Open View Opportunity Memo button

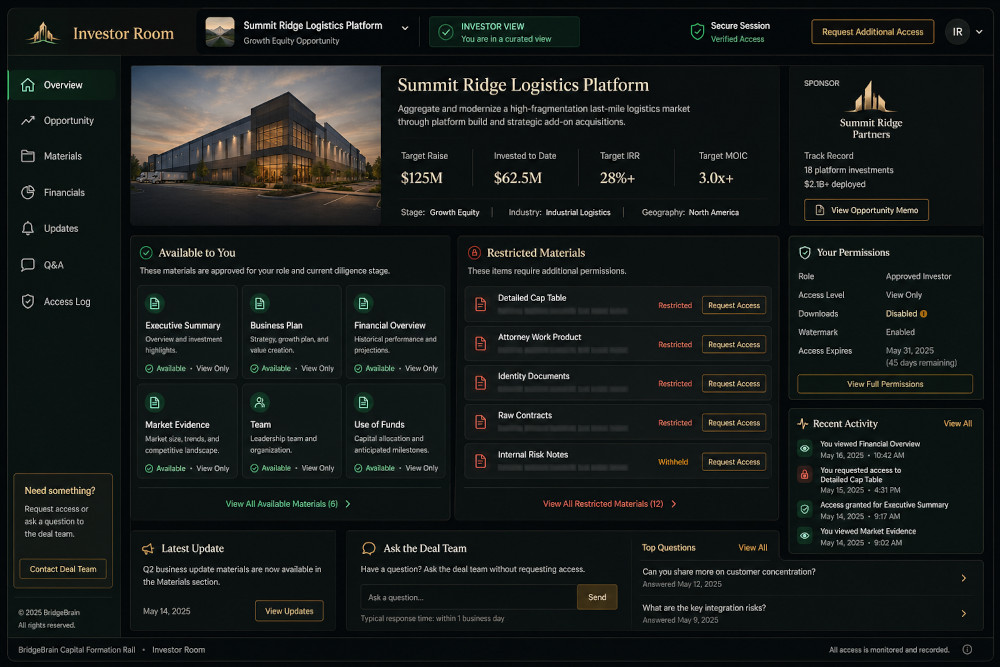pos(866,210)
